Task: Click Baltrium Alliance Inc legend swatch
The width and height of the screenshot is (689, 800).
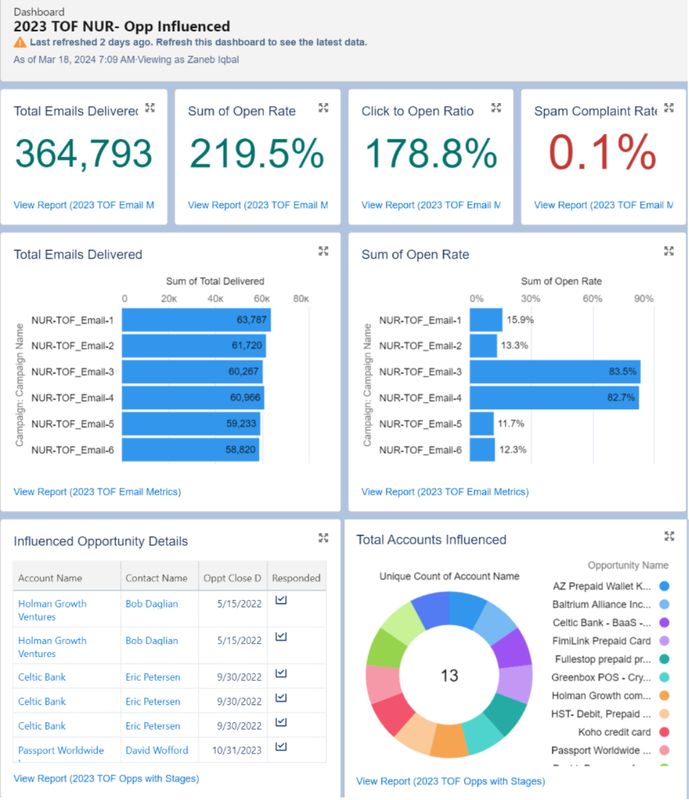Action: point(664,604)
